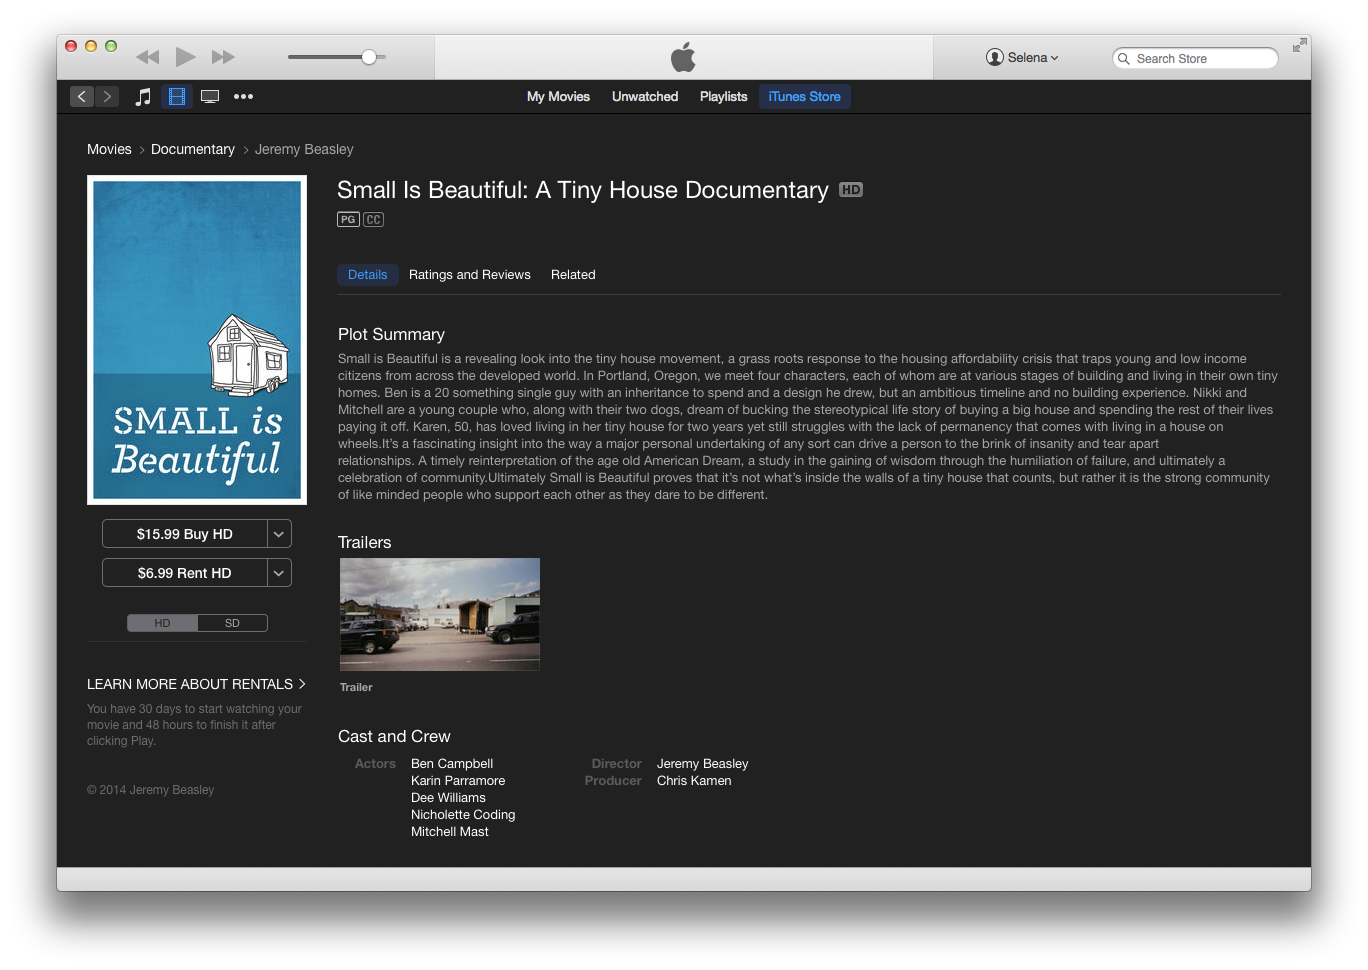Click the $6.99 Rent HD button
The width and height of the screenshot is (1368, 970).
coord(185,573)
